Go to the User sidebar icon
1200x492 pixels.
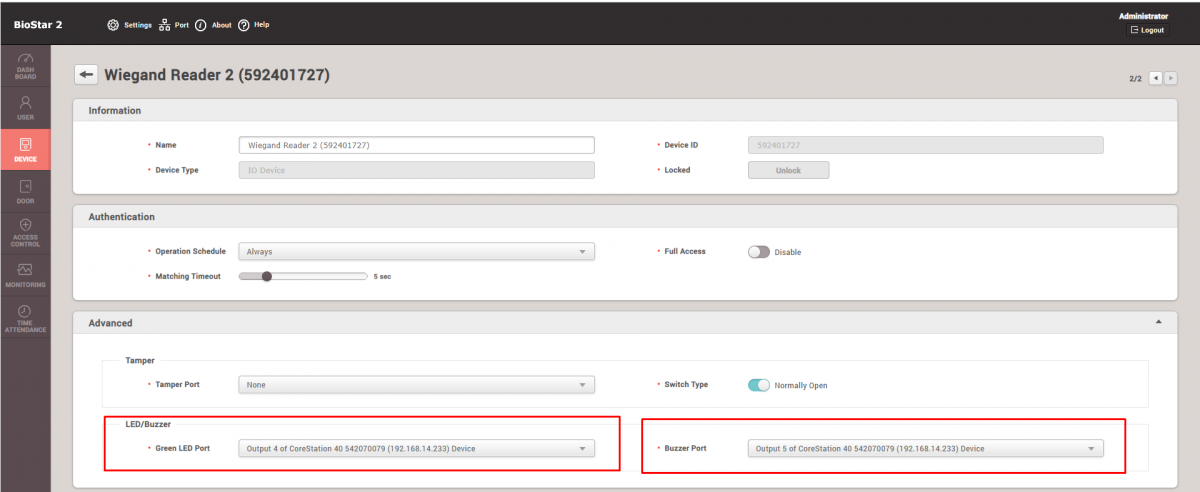(25, 107)
